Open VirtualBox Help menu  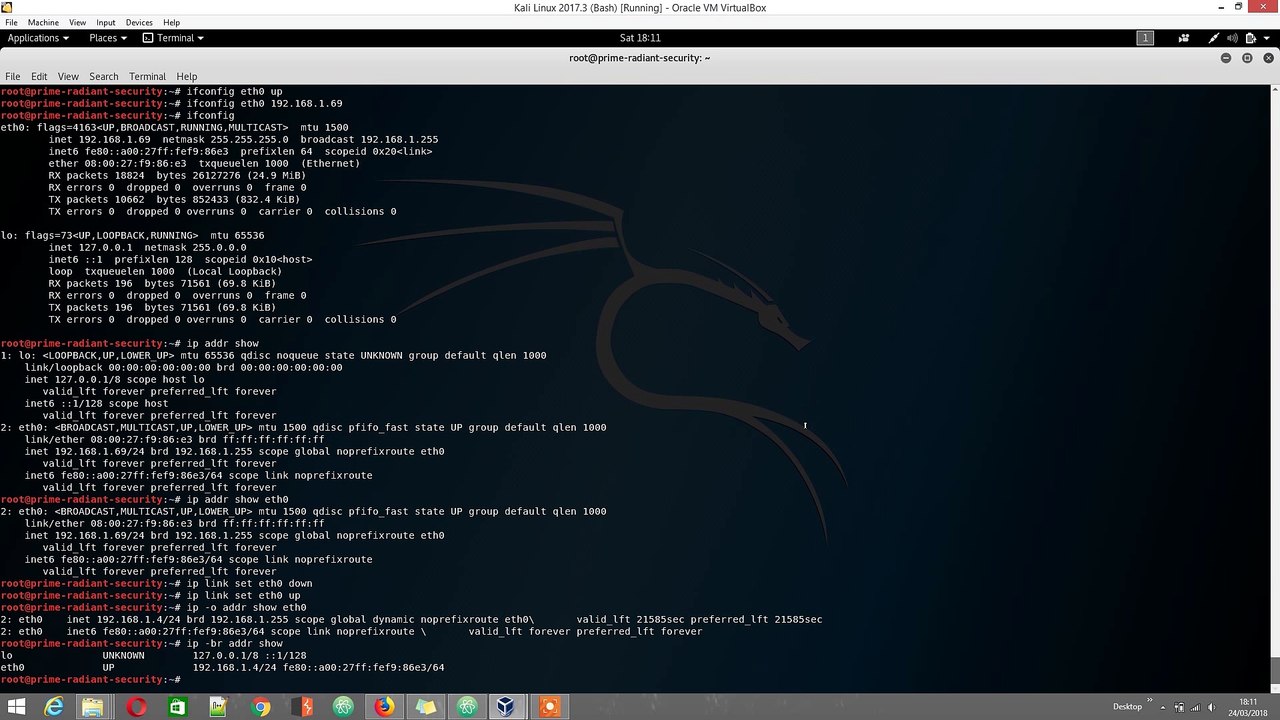click(x=171, y=22)
